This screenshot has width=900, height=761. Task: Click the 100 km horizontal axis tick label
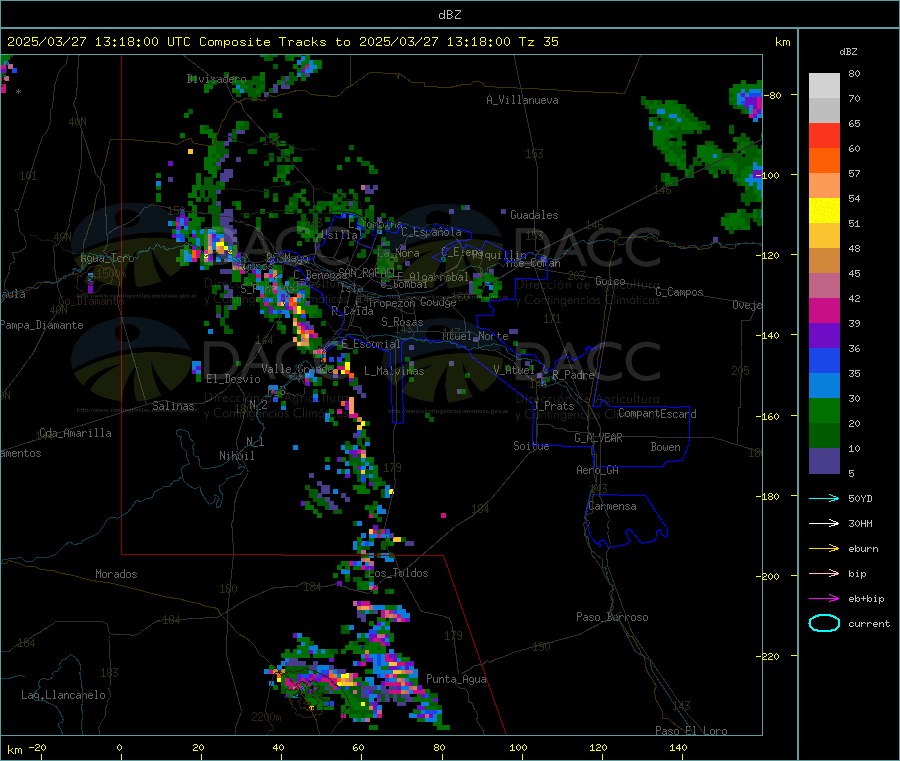(518, 747)
